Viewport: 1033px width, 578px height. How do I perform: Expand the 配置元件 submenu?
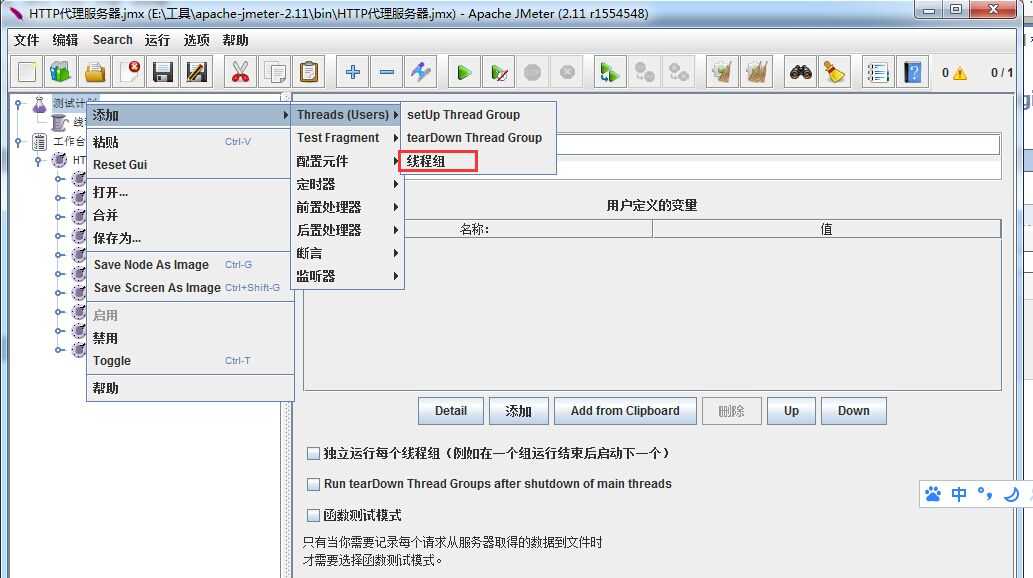[347, 161]
